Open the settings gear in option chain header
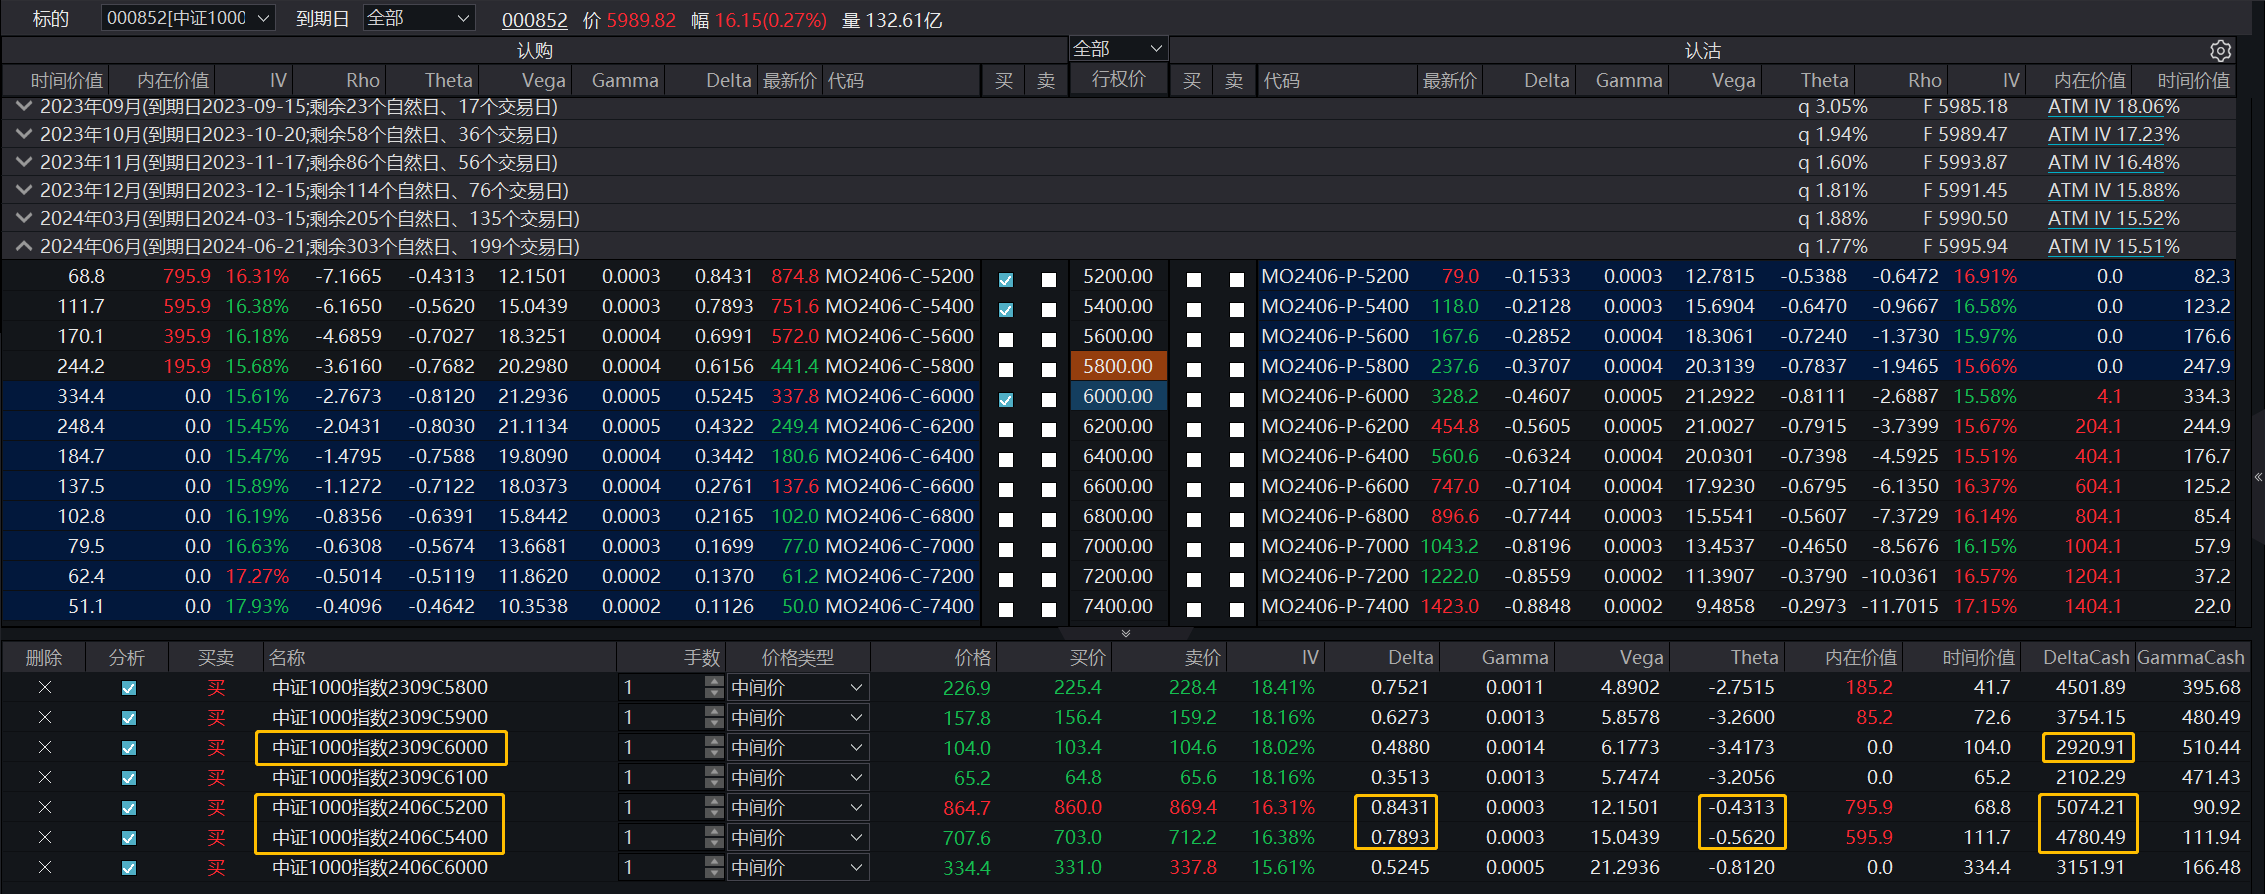 pos(2220,51)
